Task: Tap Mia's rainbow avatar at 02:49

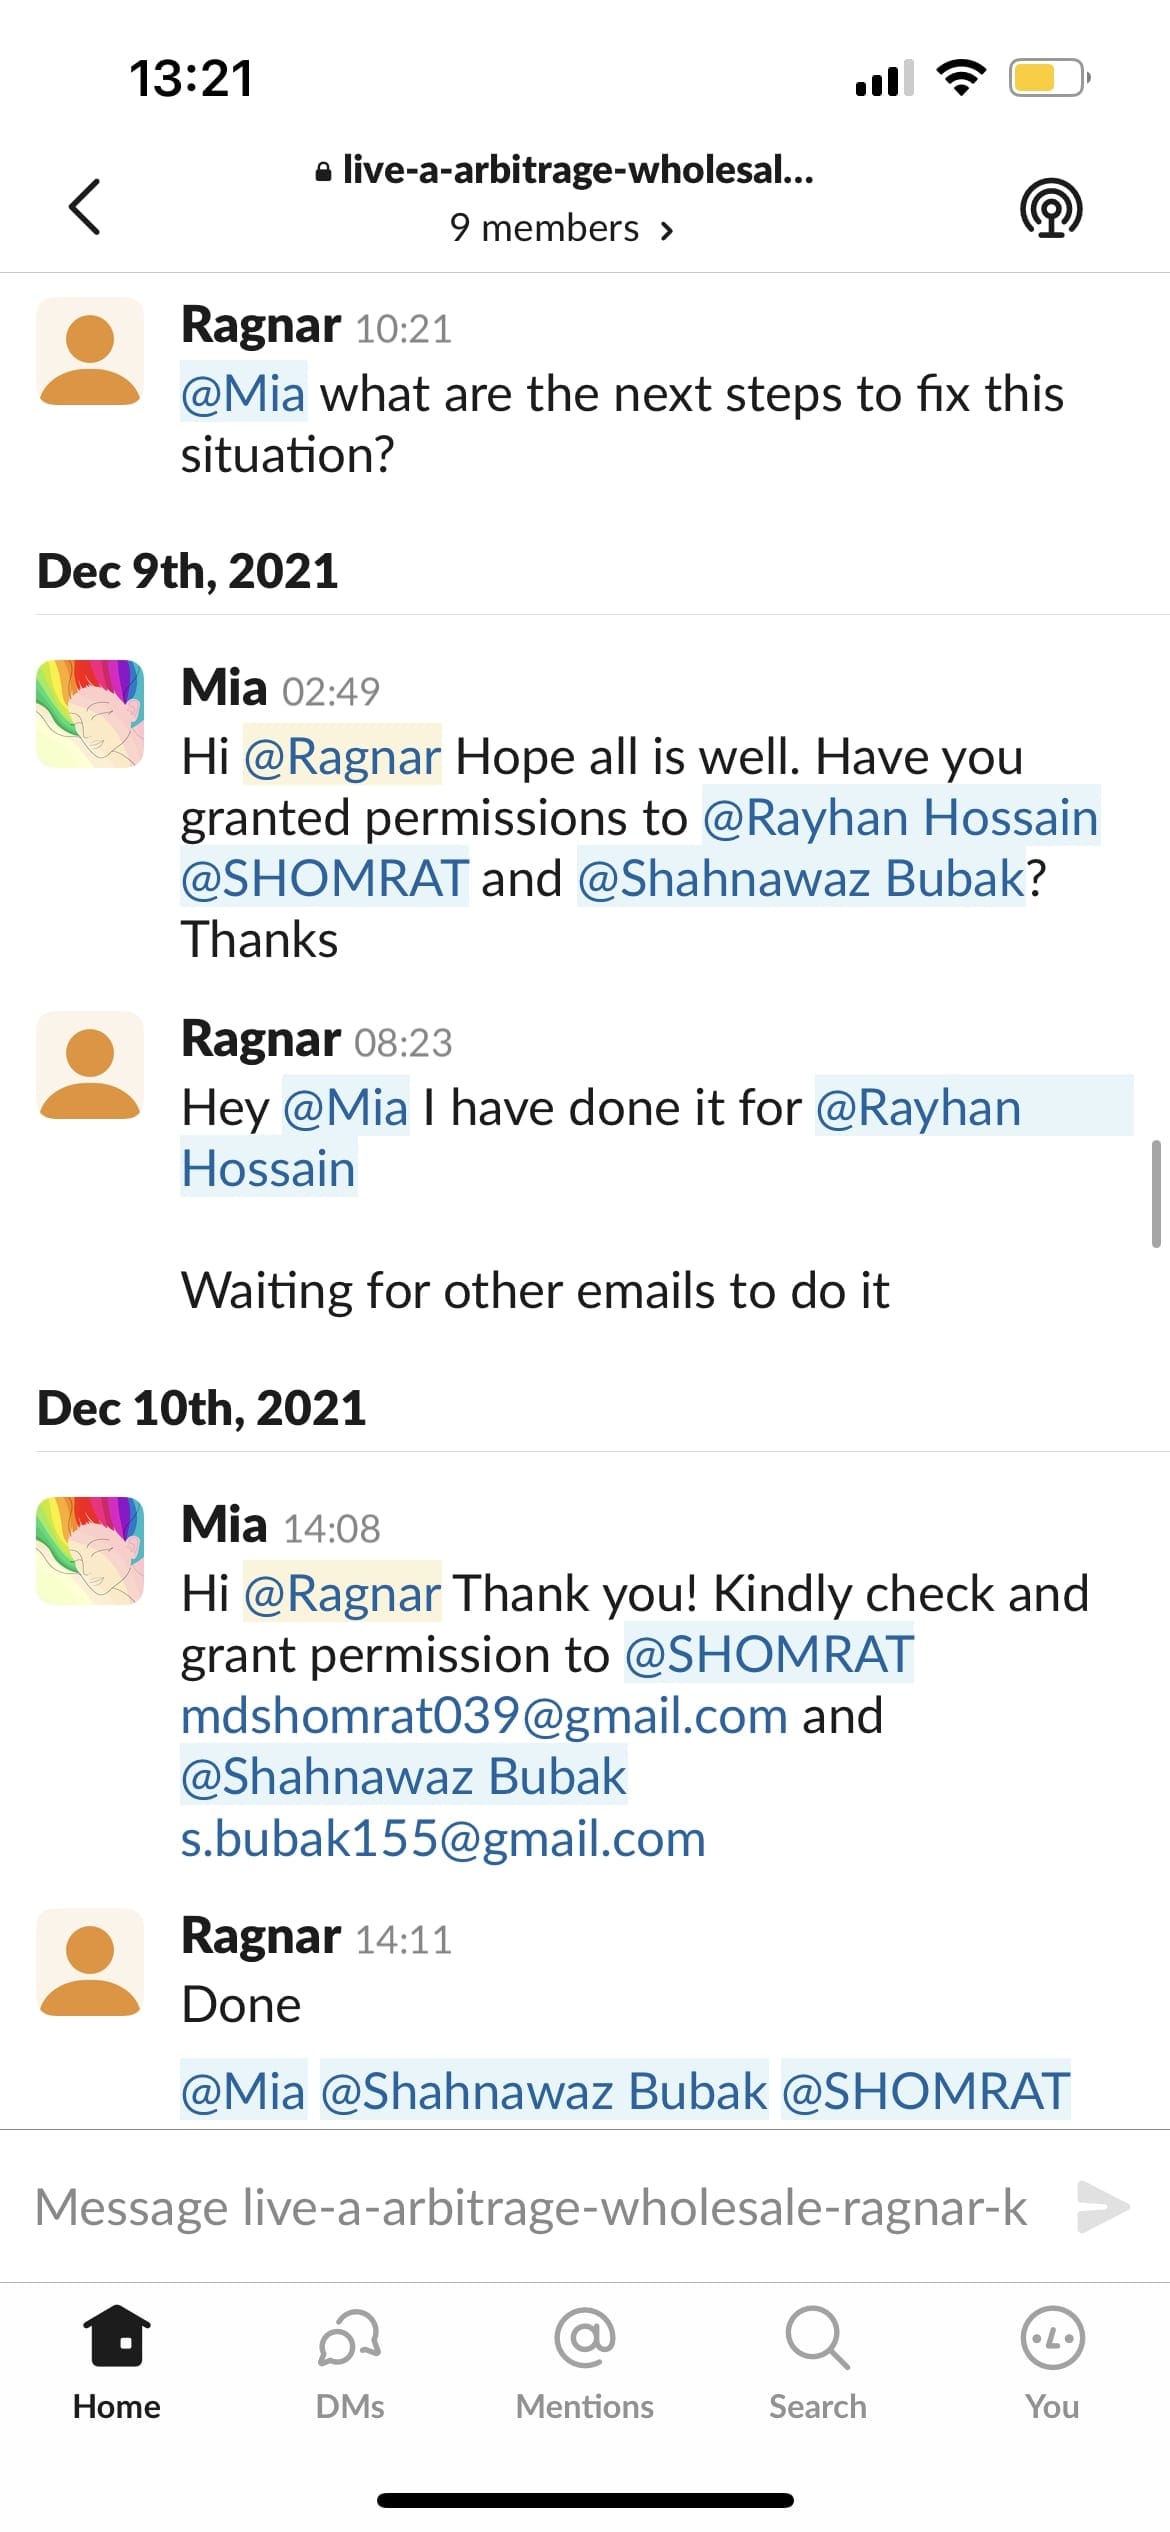Action: coord(90,713)
